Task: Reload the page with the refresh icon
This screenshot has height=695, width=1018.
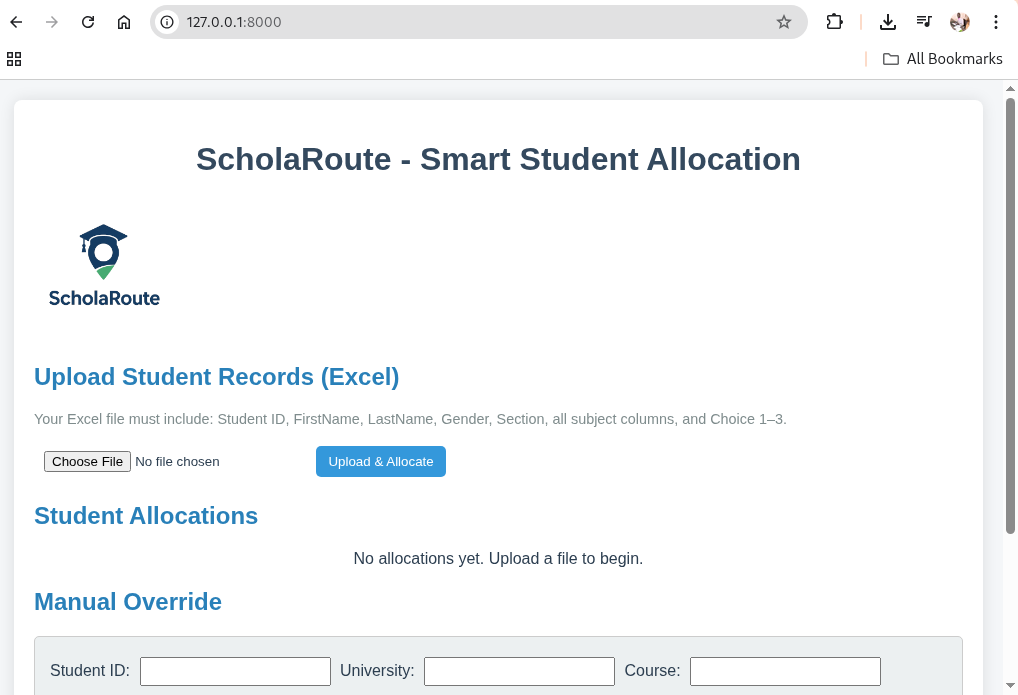Action: pos(88,22)
